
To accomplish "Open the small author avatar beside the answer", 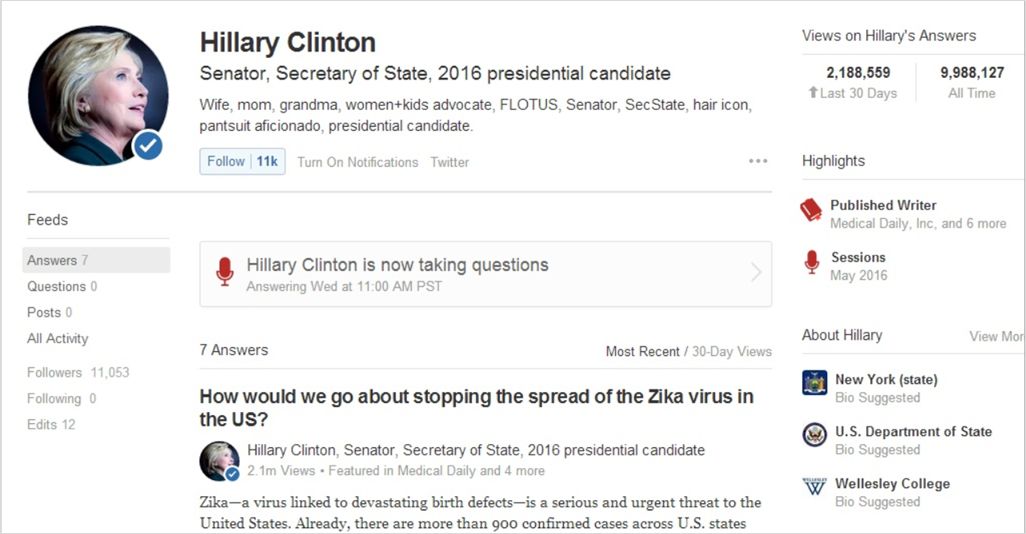I will (x=219, y=461).
